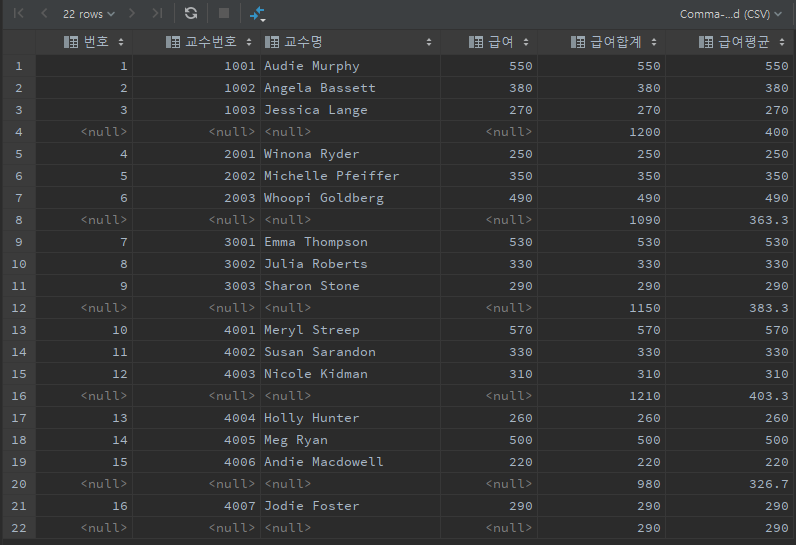The image size is (796, 545).
Task: Select the Meg Ryan cell
Action: pos(350,440)
